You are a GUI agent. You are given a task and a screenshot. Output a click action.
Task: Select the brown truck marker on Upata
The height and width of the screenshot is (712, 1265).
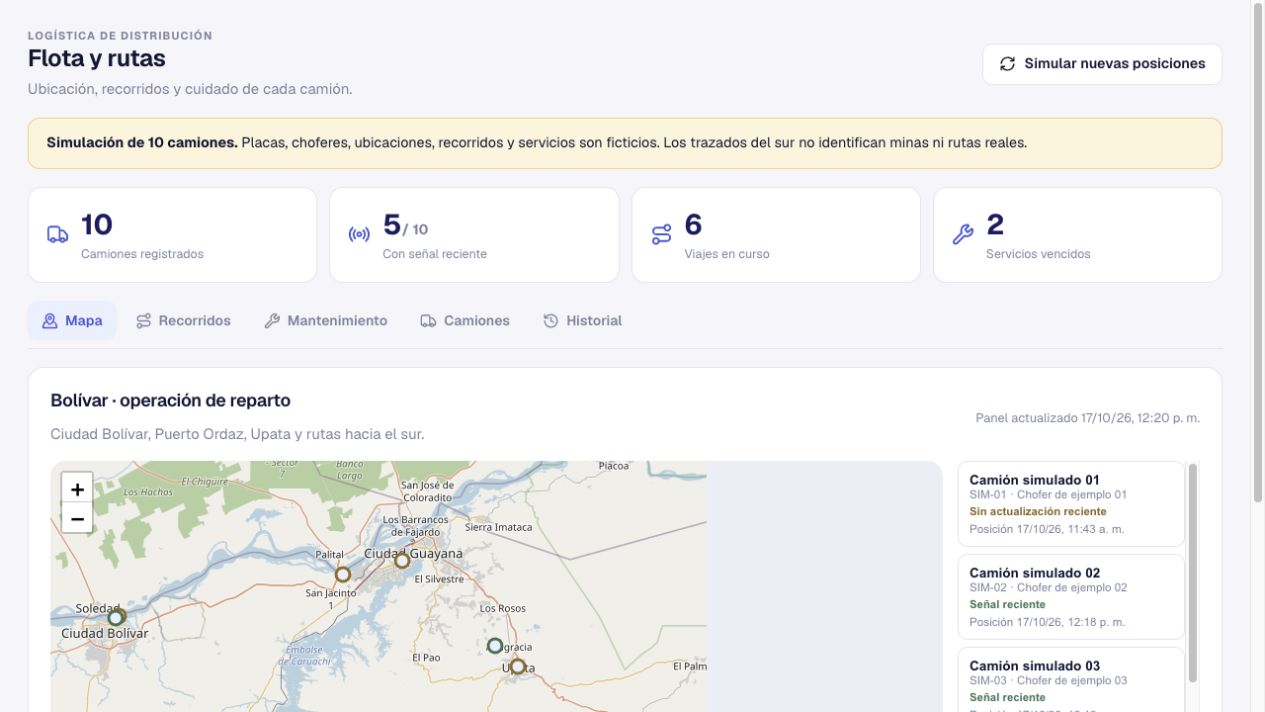517,666
